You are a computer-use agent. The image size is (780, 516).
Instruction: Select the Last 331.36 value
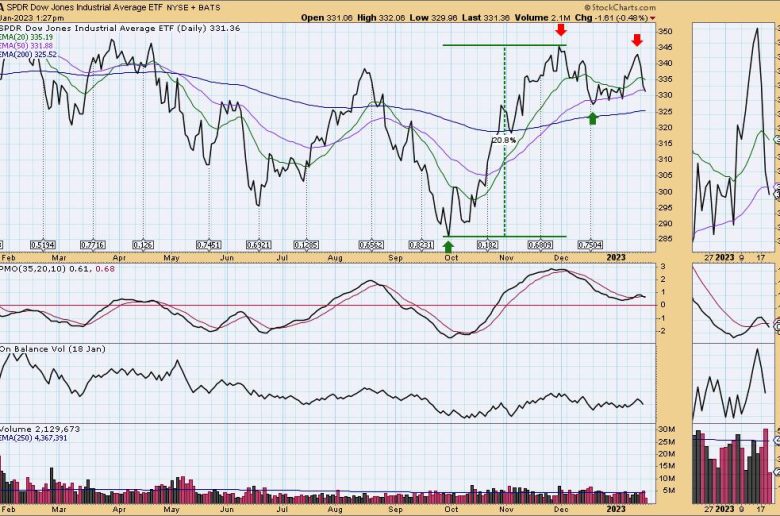pos(486,17)
